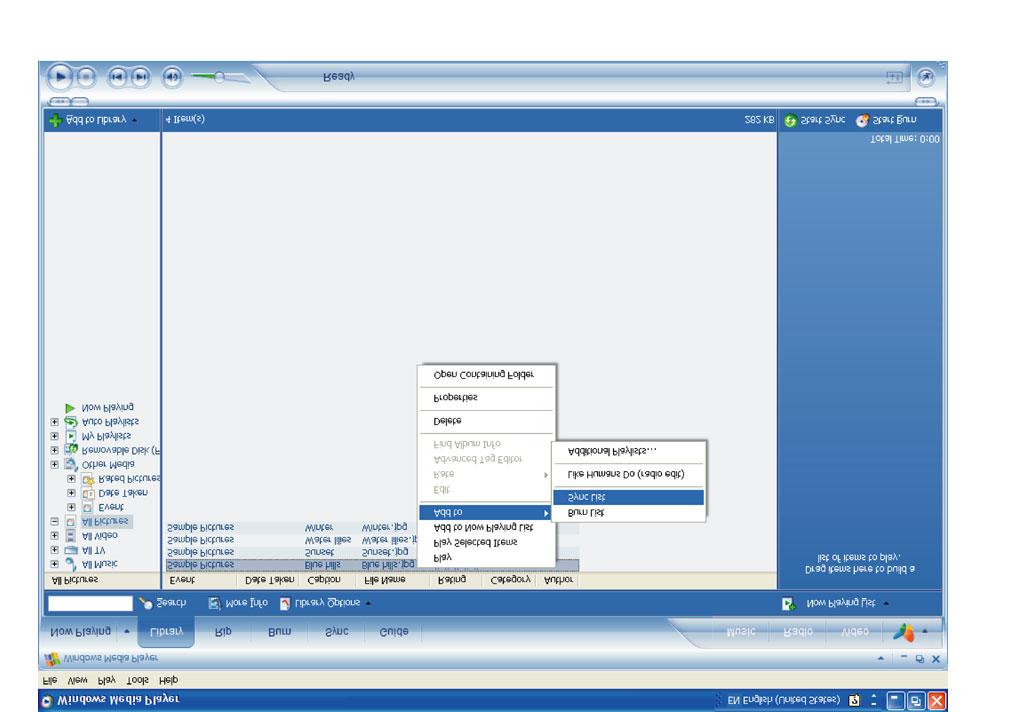The height and width of the screenshot is (712, 1023).
Task: Click the volume slider
Action: point(220,77)
